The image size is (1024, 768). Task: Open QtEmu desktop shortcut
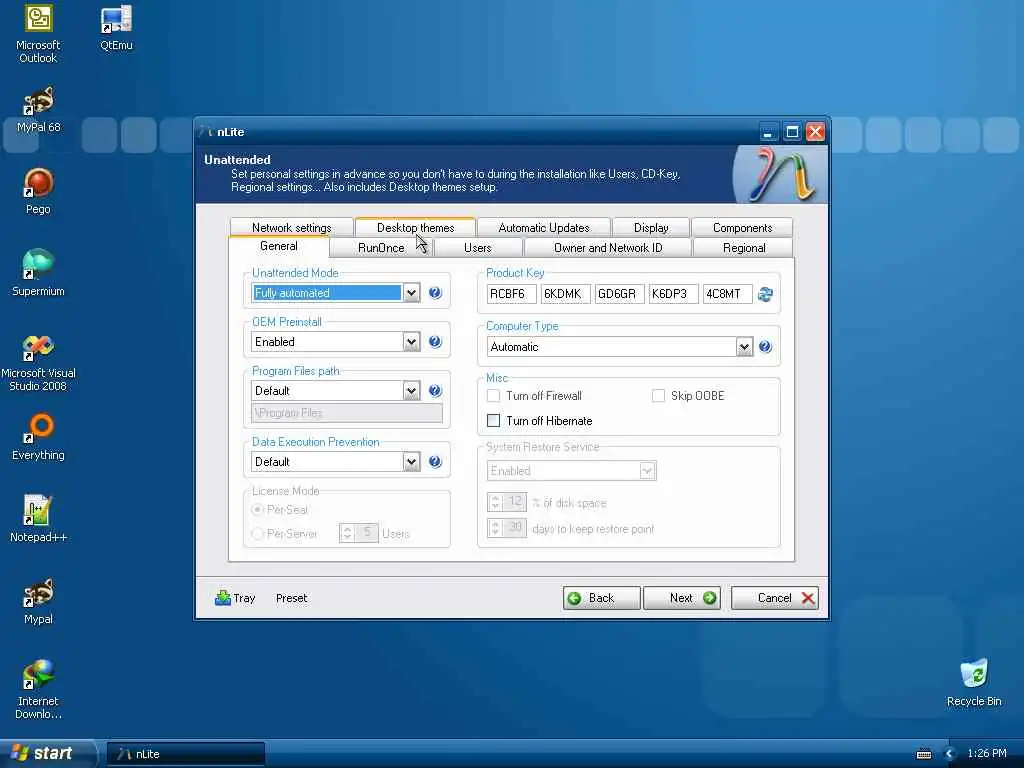116,27
